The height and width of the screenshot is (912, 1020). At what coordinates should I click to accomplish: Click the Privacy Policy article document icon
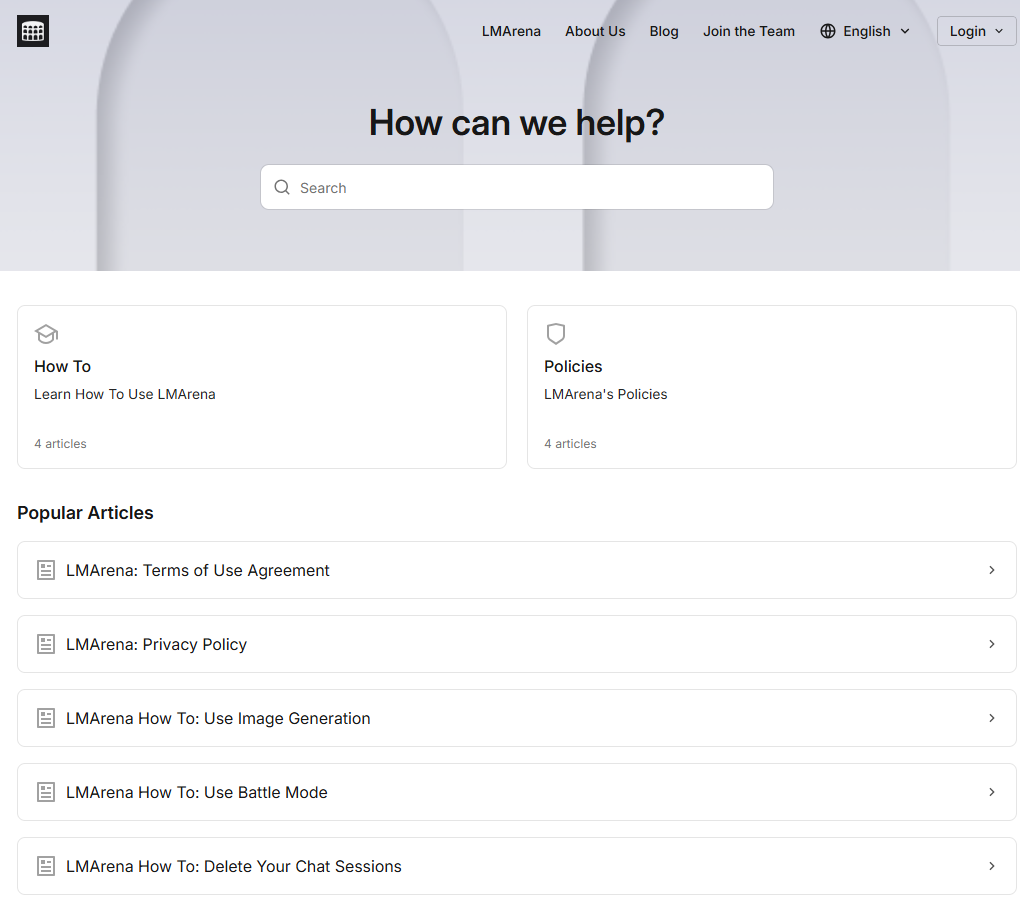pos(45,644)
